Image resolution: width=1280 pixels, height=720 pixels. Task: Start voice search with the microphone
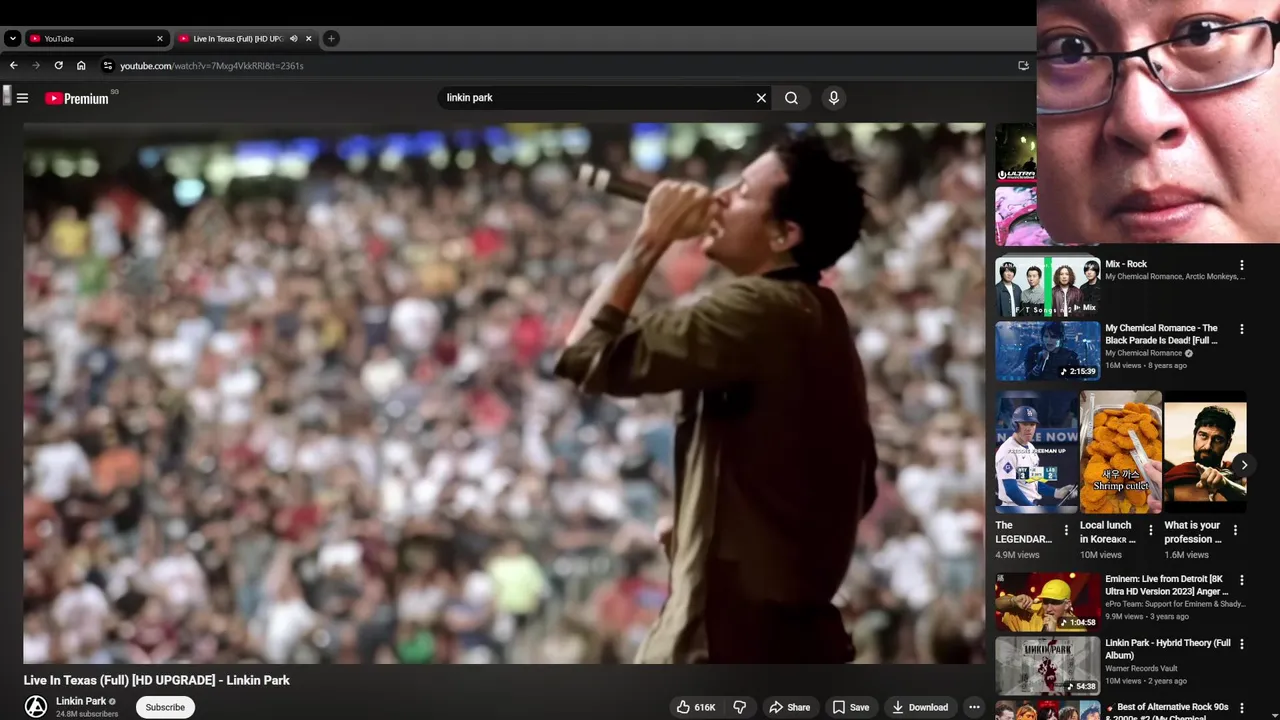[833, 98]
